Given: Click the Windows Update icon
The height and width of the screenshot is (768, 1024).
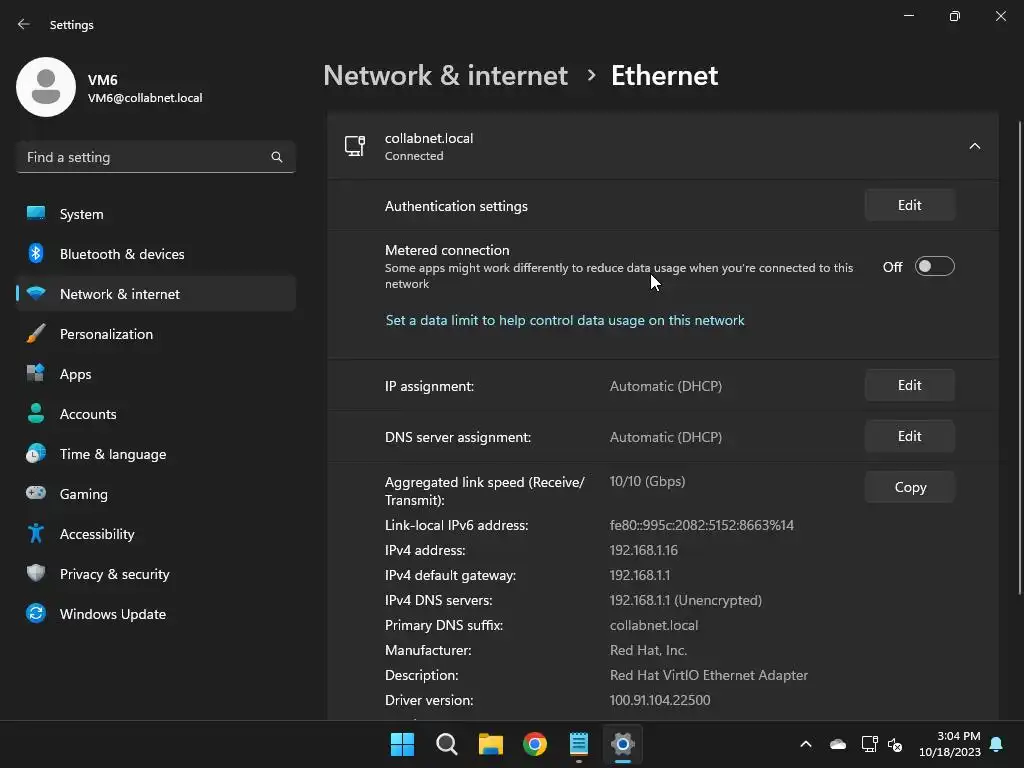Looking at the screenshot, I should click(36, 614).
